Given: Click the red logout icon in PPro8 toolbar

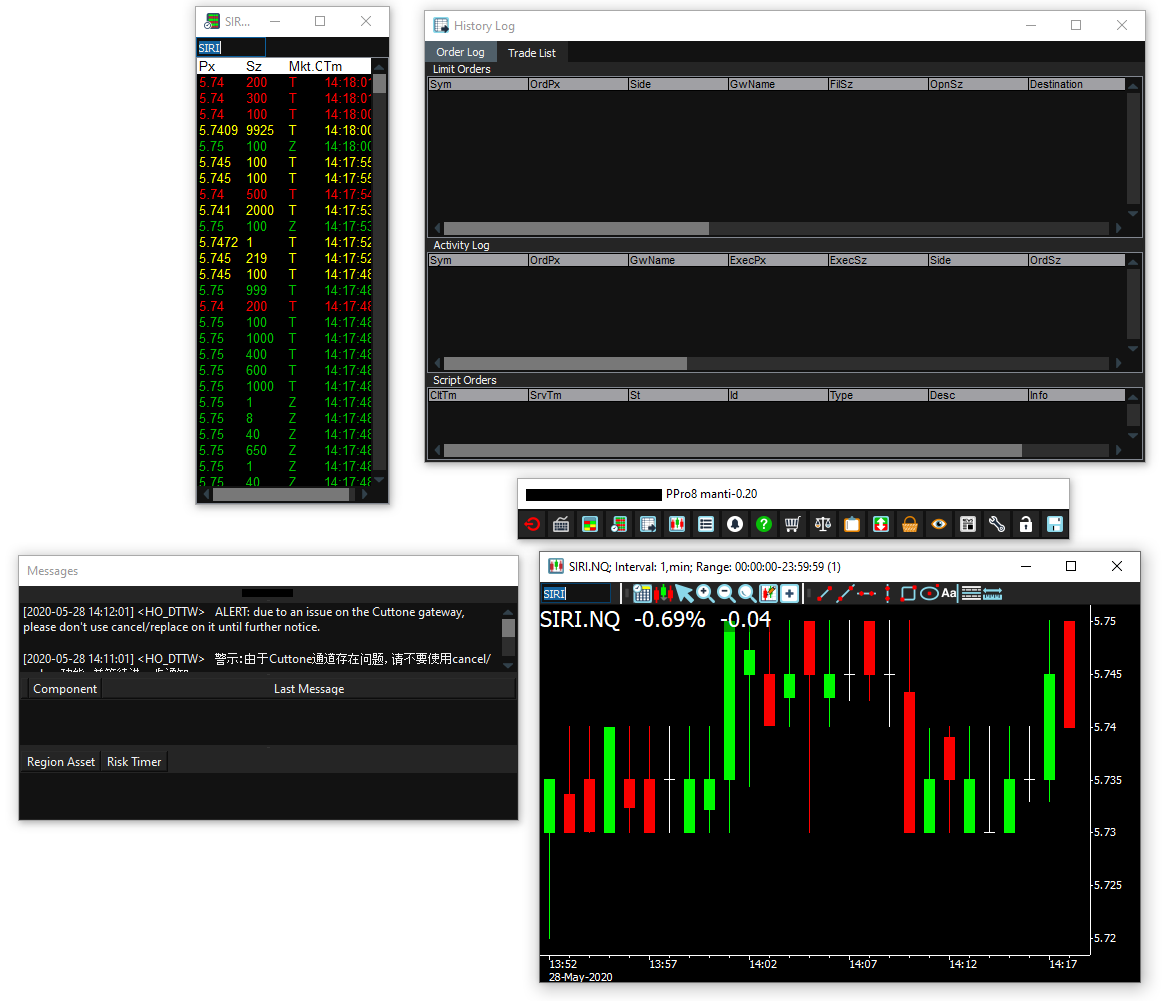Looking at the screenshot, I should tap(532, 524).
